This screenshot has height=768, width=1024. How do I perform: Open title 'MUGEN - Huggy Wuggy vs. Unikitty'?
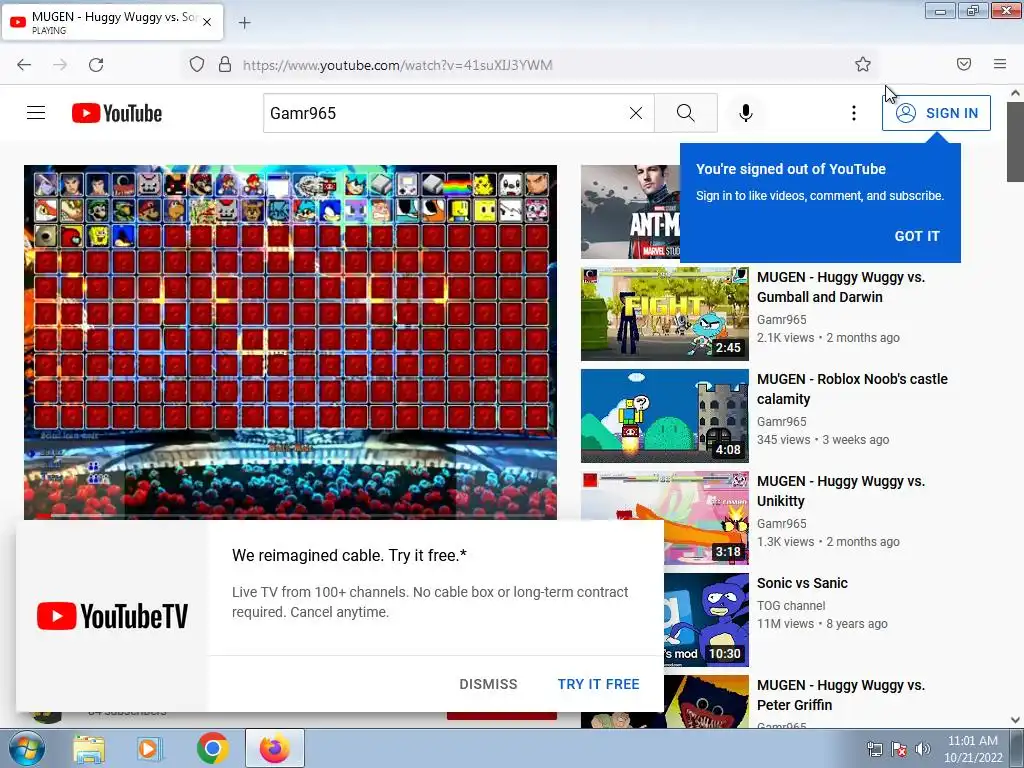(x=840, y=490)
